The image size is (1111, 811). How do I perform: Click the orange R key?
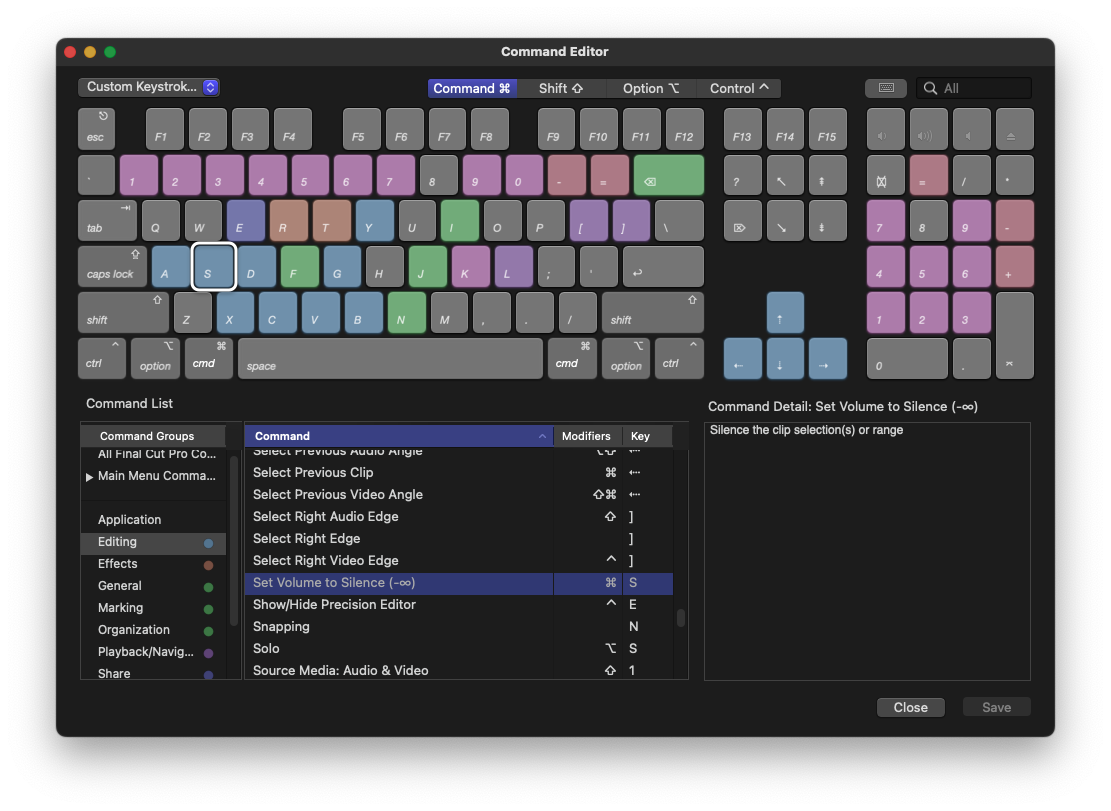coord(288,220)
